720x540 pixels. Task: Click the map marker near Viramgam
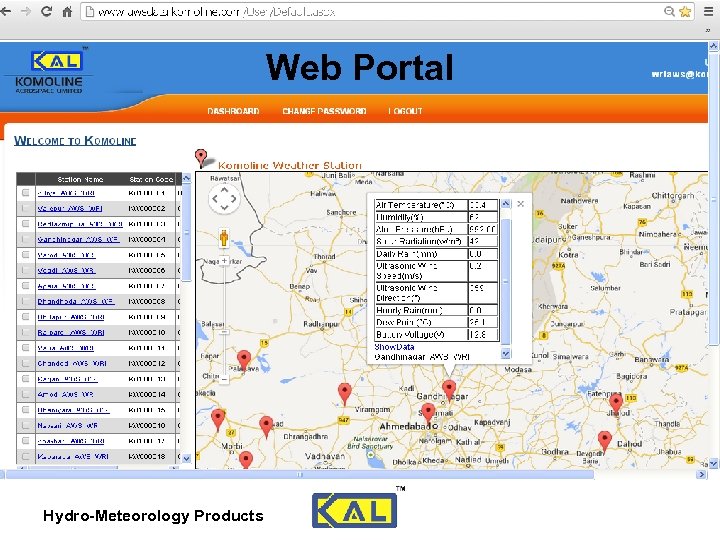point(344,394)
